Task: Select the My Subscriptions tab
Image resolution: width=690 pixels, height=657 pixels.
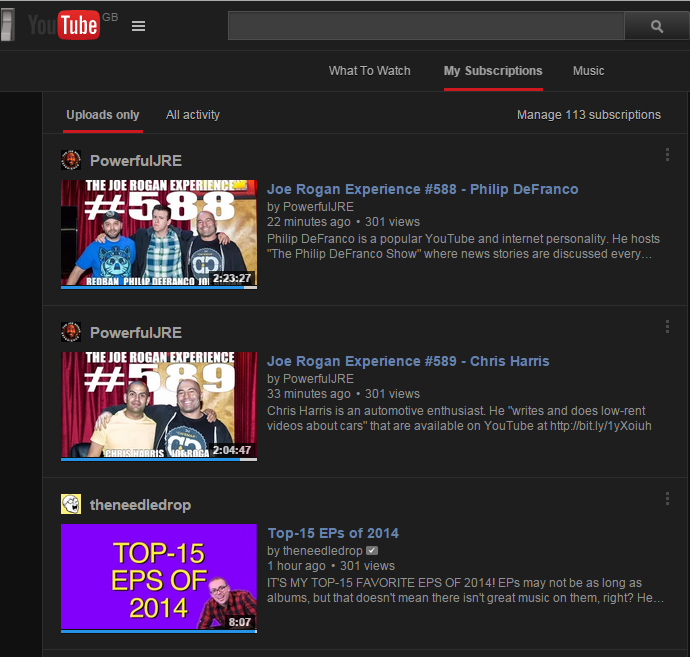Action: pyautogui.click(x=493, y=71)
